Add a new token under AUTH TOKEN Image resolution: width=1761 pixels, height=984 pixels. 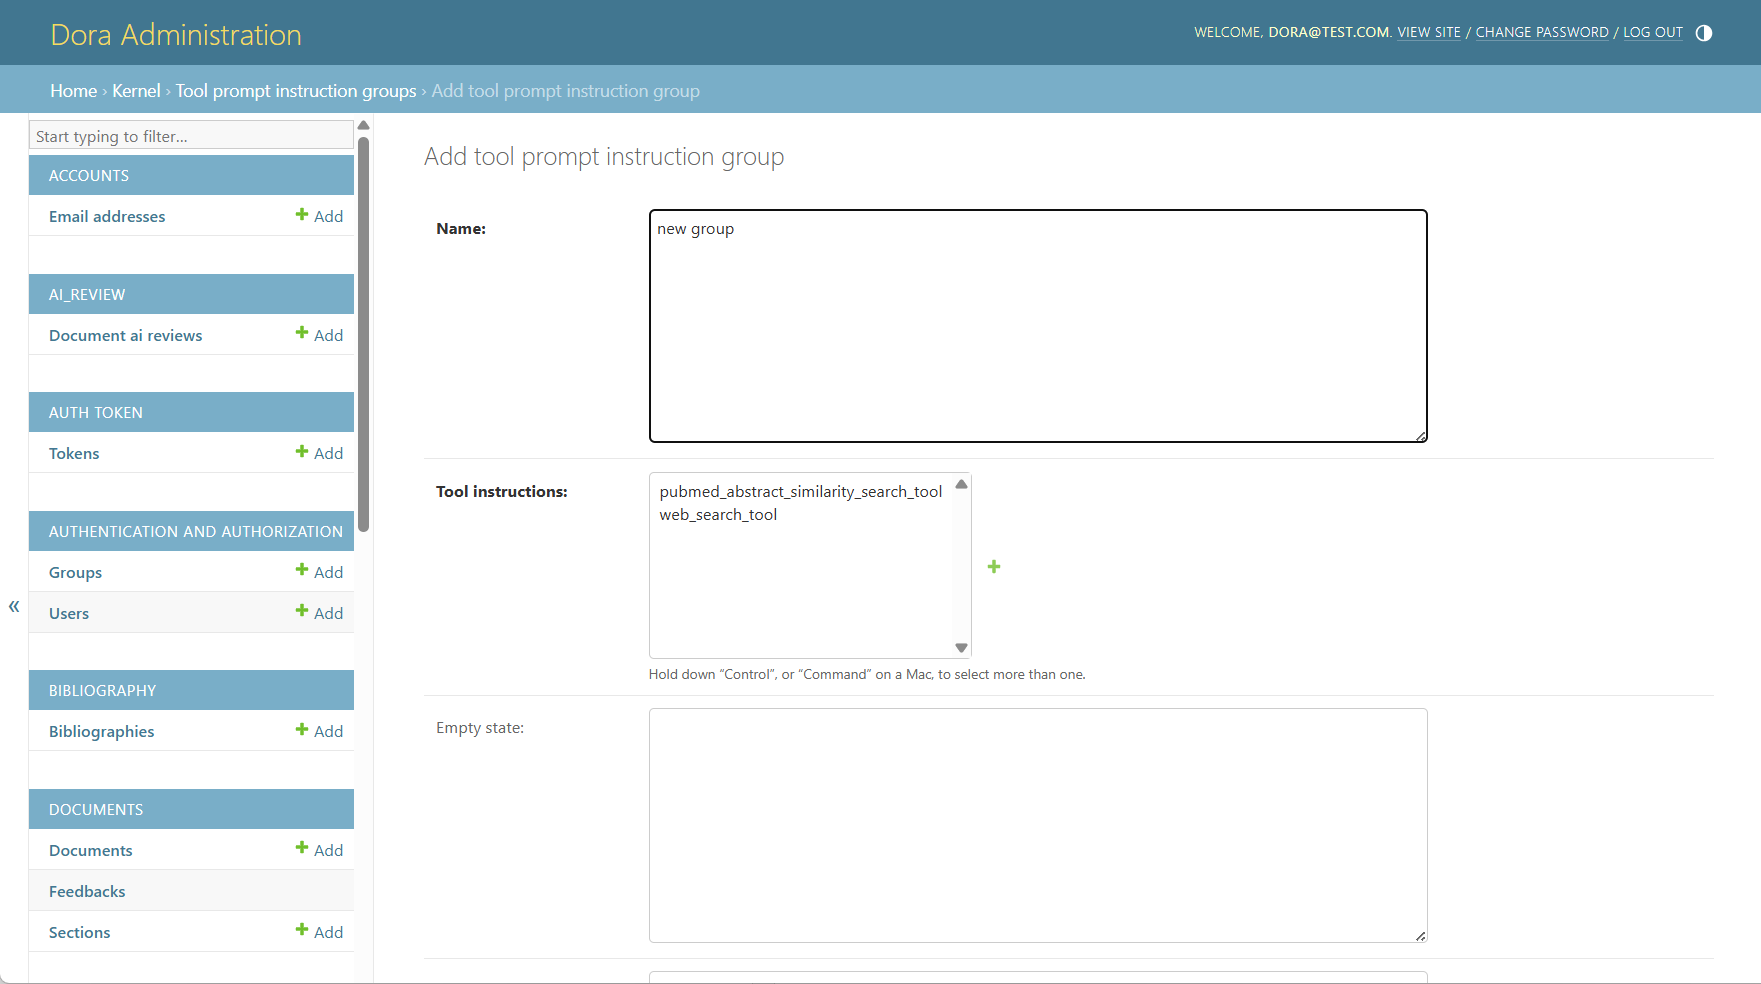click(x=320, y=453)
